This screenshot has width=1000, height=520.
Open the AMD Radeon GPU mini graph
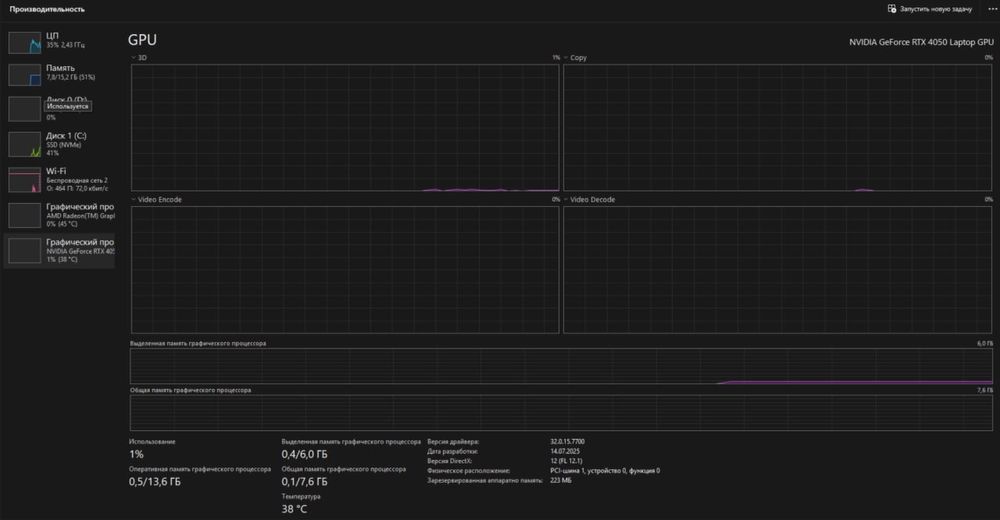[25, 215]
